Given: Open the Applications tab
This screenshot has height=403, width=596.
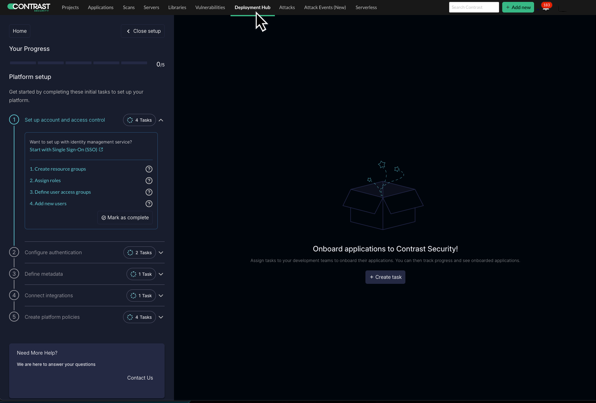Looking at the screenshot, I should [100, 7].
